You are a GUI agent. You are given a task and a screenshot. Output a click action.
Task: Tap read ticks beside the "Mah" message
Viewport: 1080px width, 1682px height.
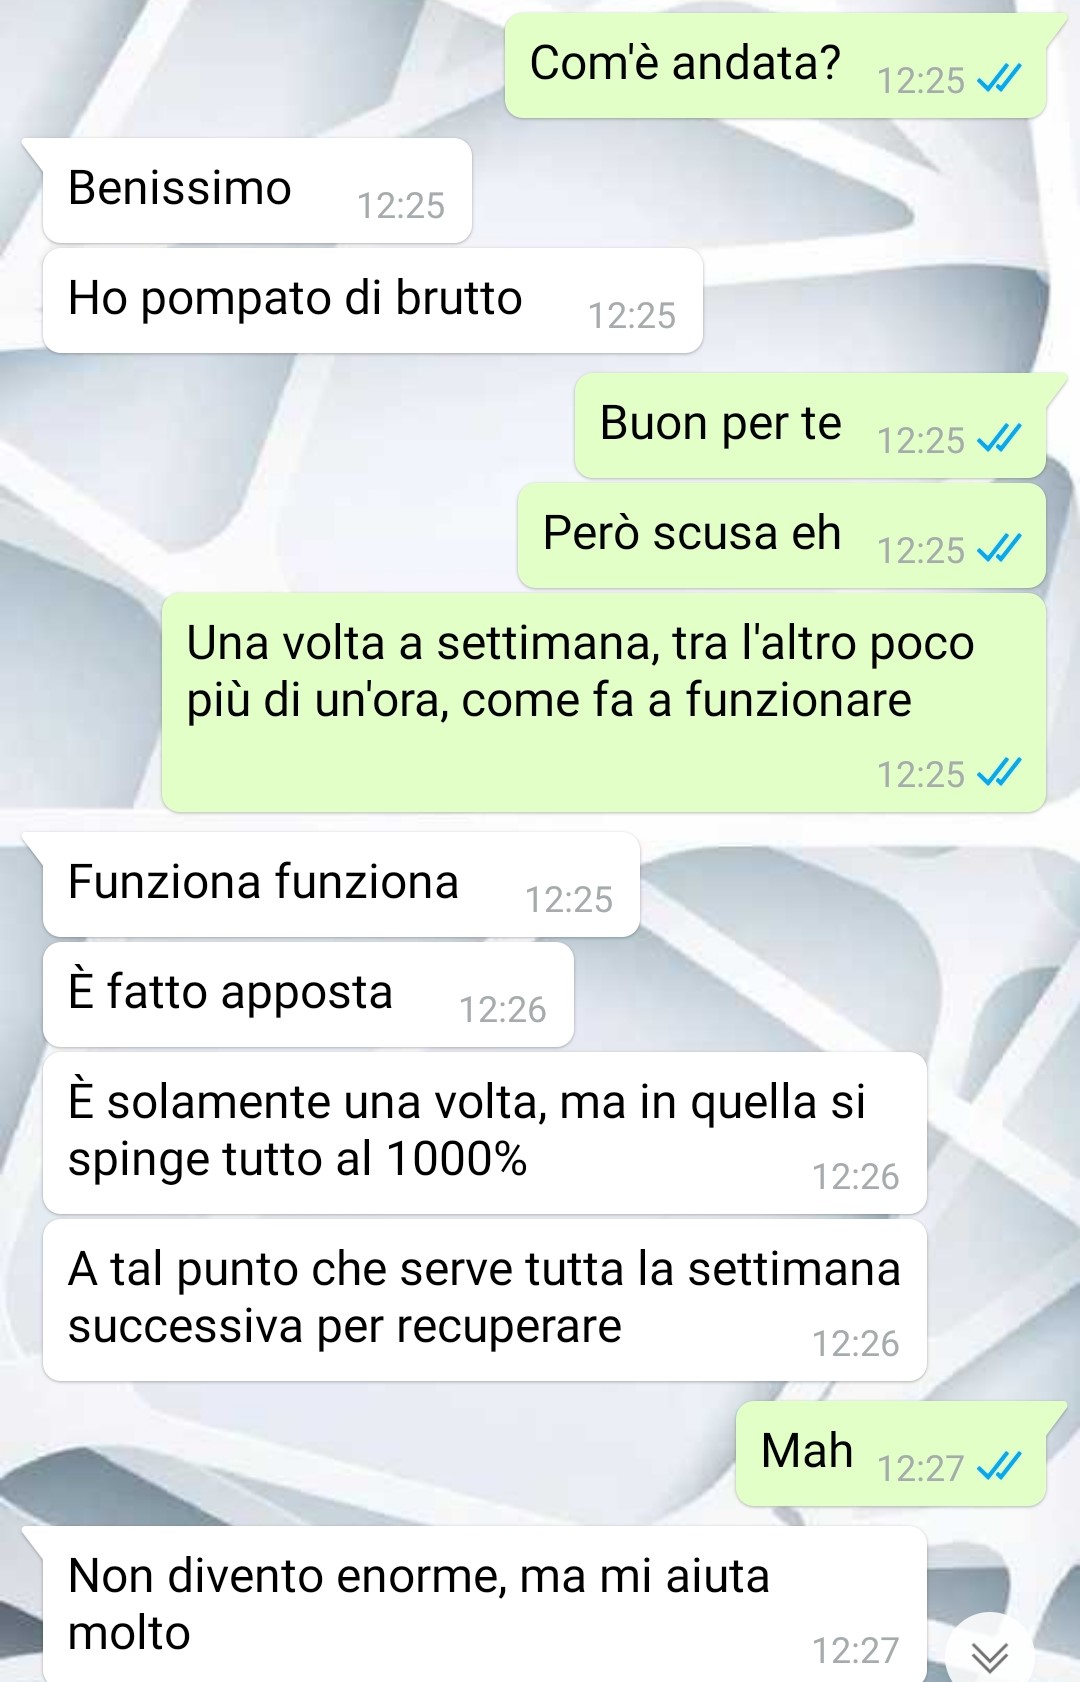(999, 1467)
